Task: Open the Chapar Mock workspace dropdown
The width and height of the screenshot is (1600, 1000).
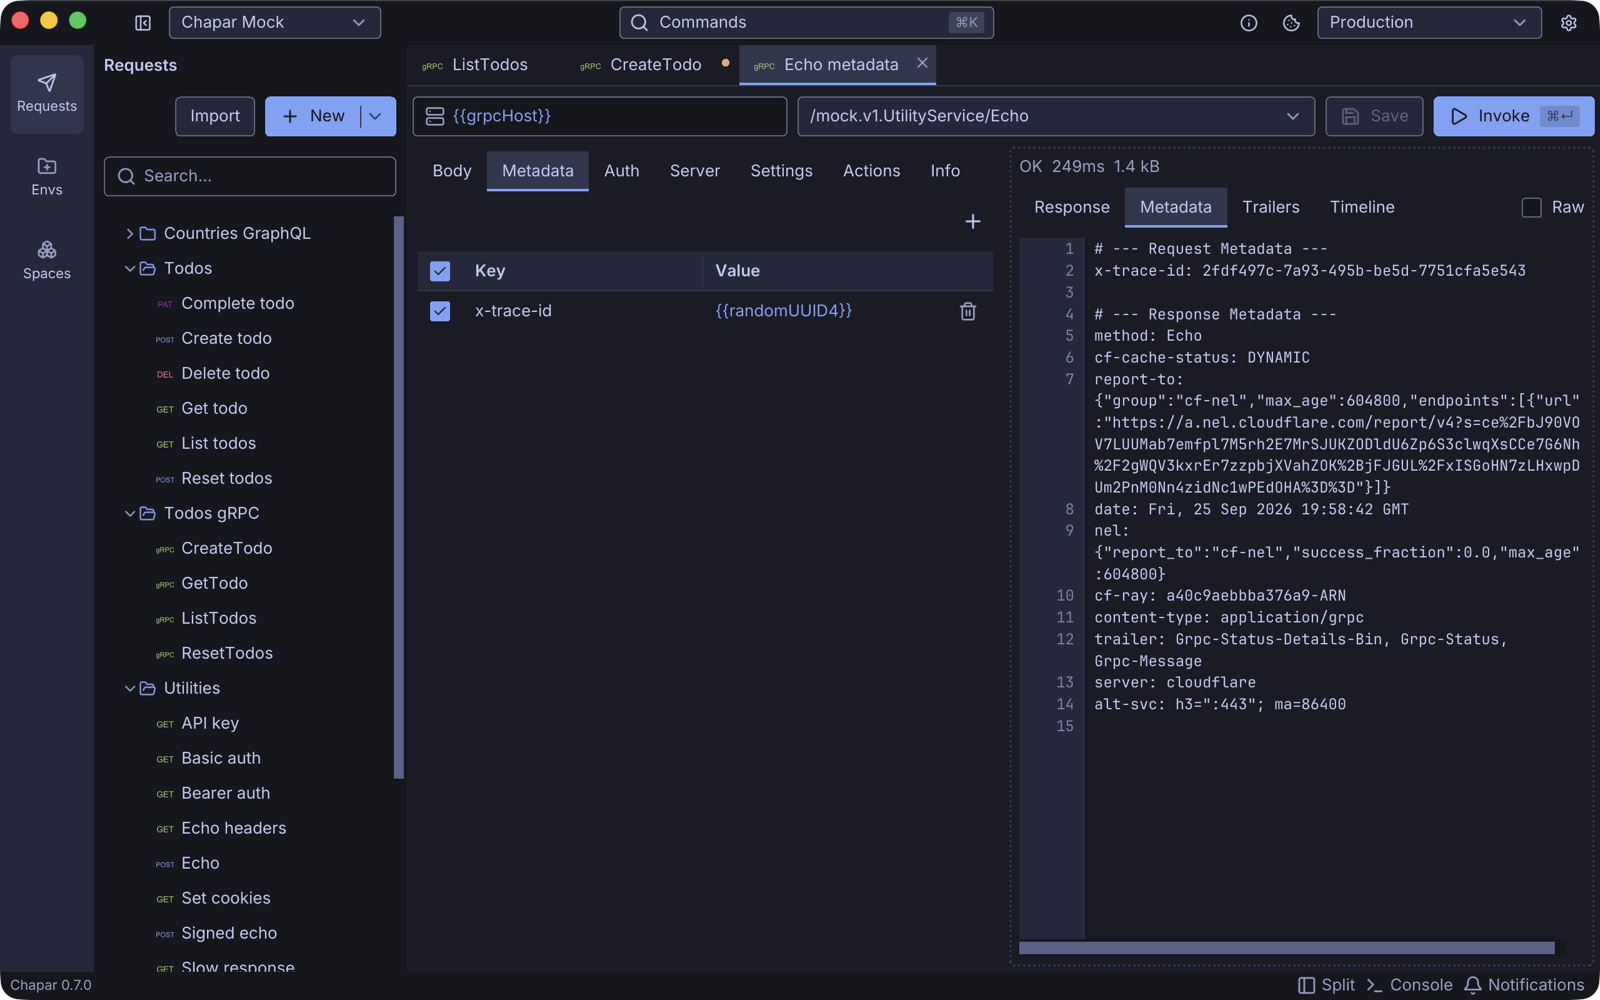Action: 275,22
